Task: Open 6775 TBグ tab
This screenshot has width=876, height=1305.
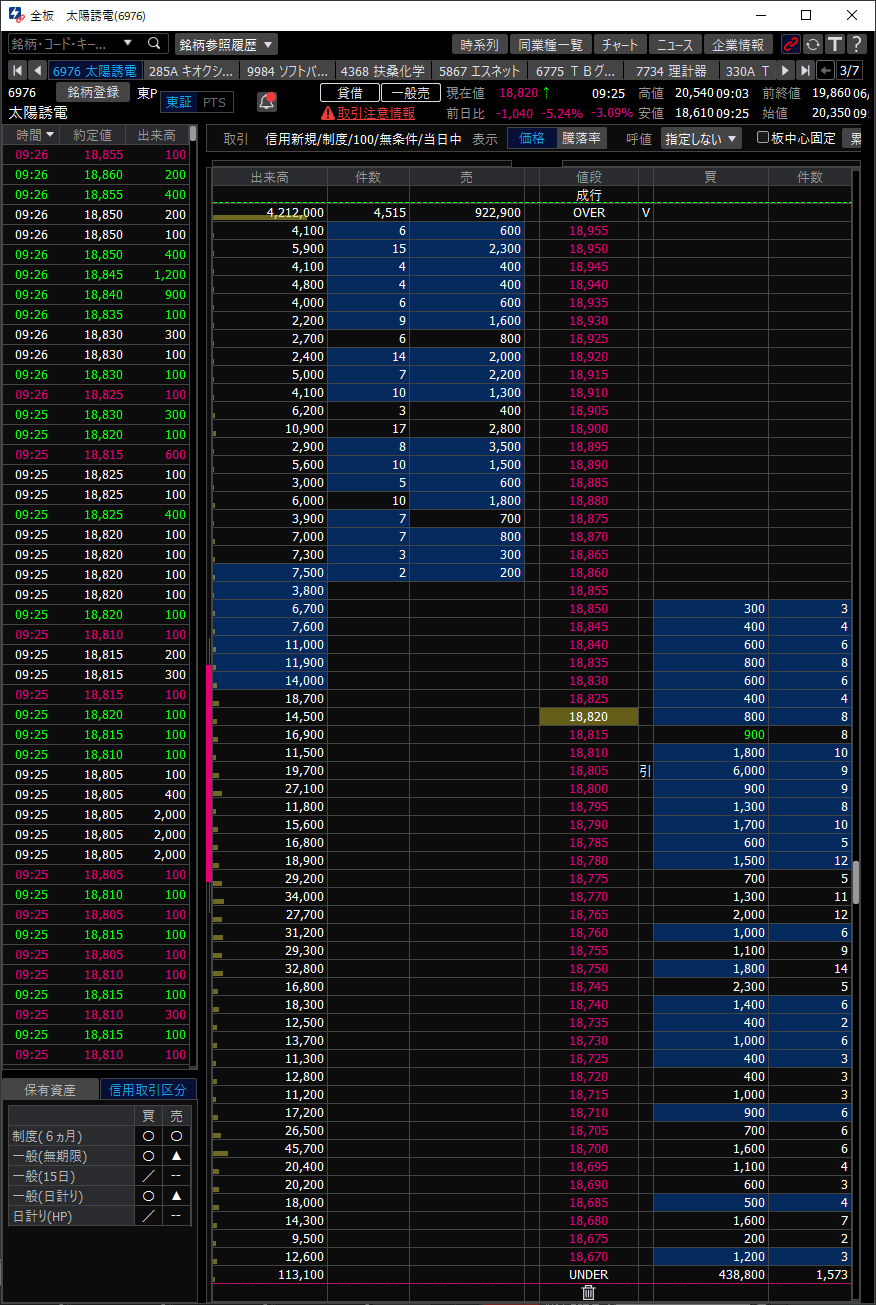Action: coord(577,71)
